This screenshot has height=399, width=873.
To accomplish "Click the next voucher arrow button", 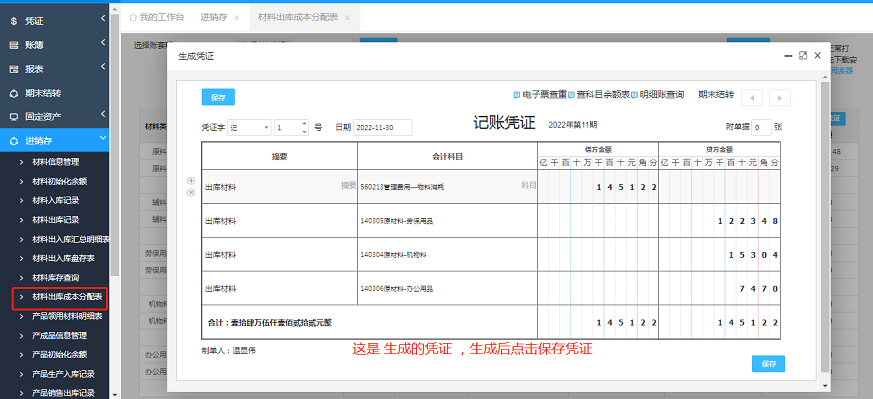I will [779, 97].
